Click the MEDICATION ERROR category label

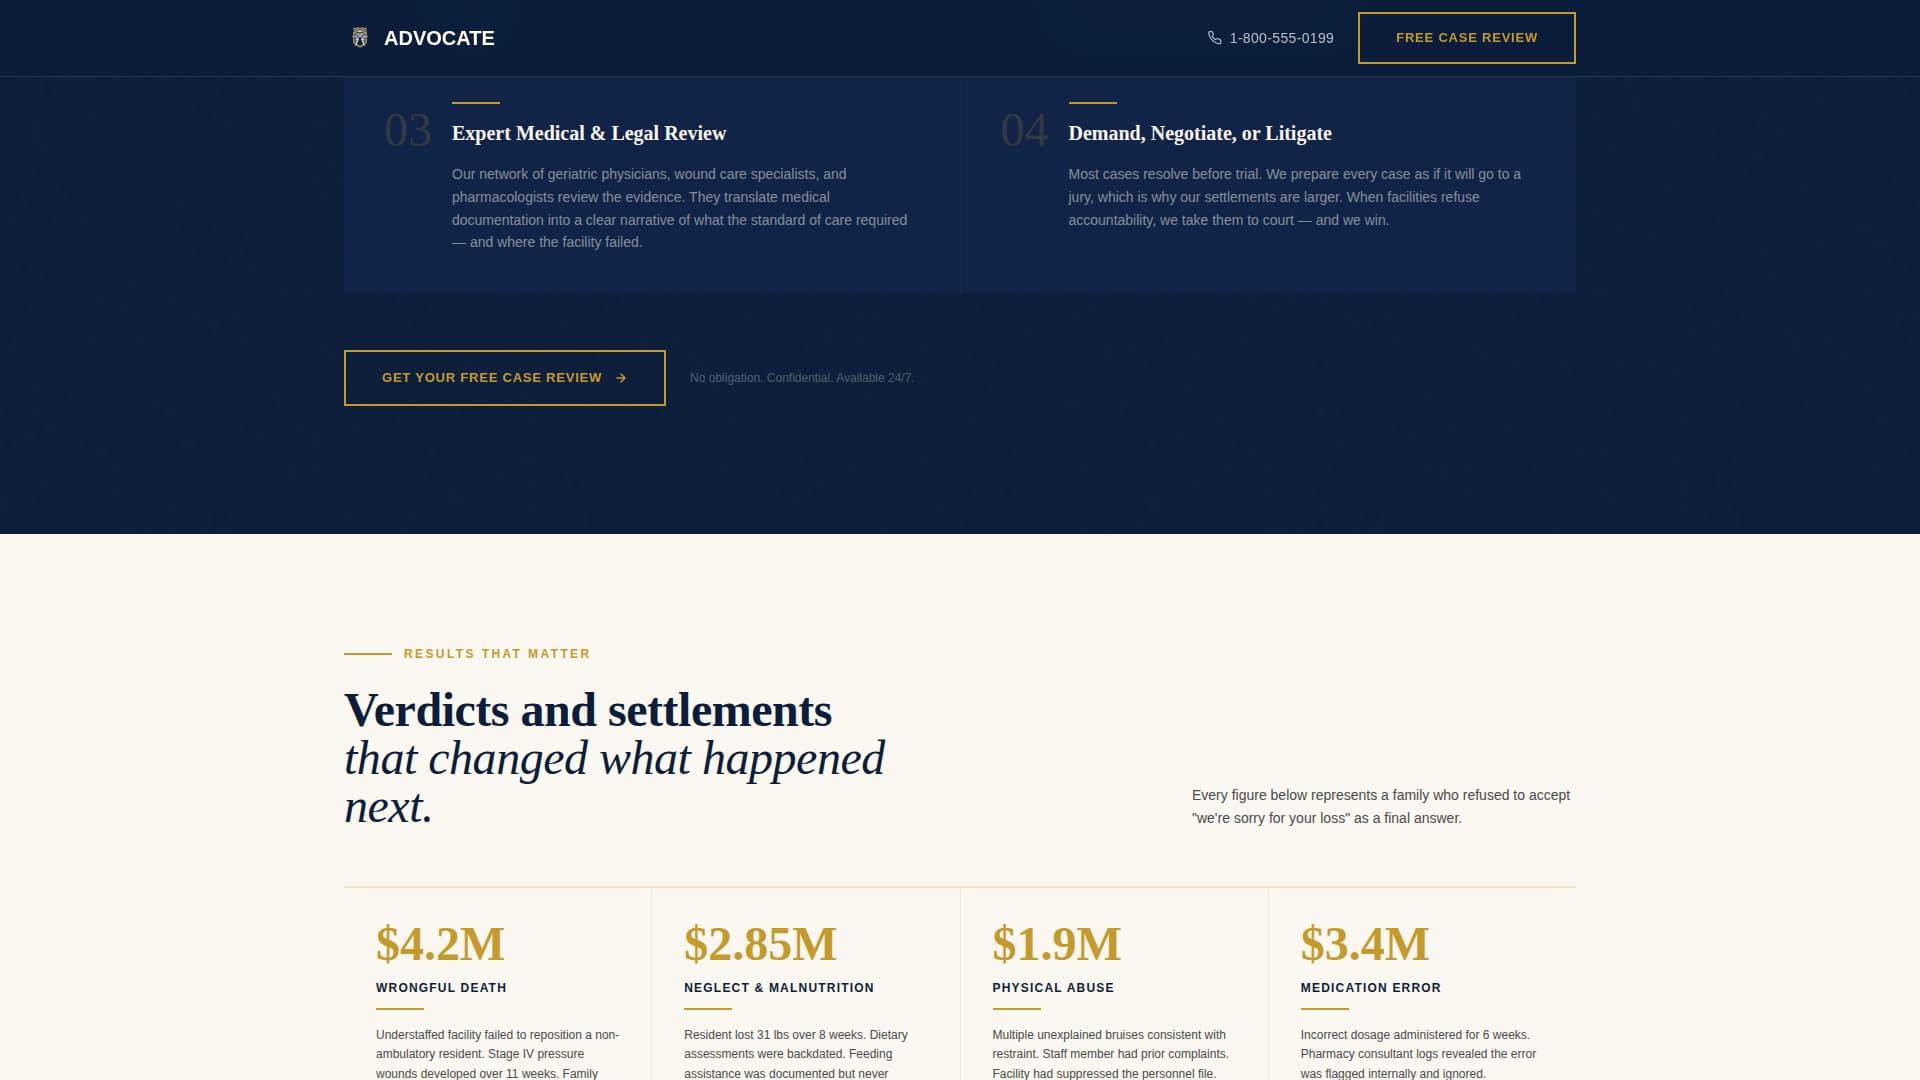(1370, 987)
